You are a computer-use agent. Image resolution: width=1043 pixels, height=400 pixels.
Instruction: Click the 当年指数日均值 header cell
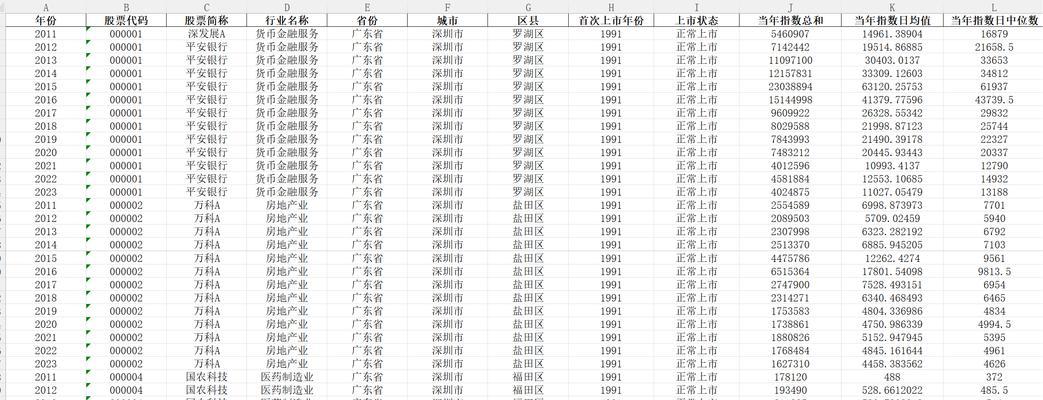[x=892, y=21]
